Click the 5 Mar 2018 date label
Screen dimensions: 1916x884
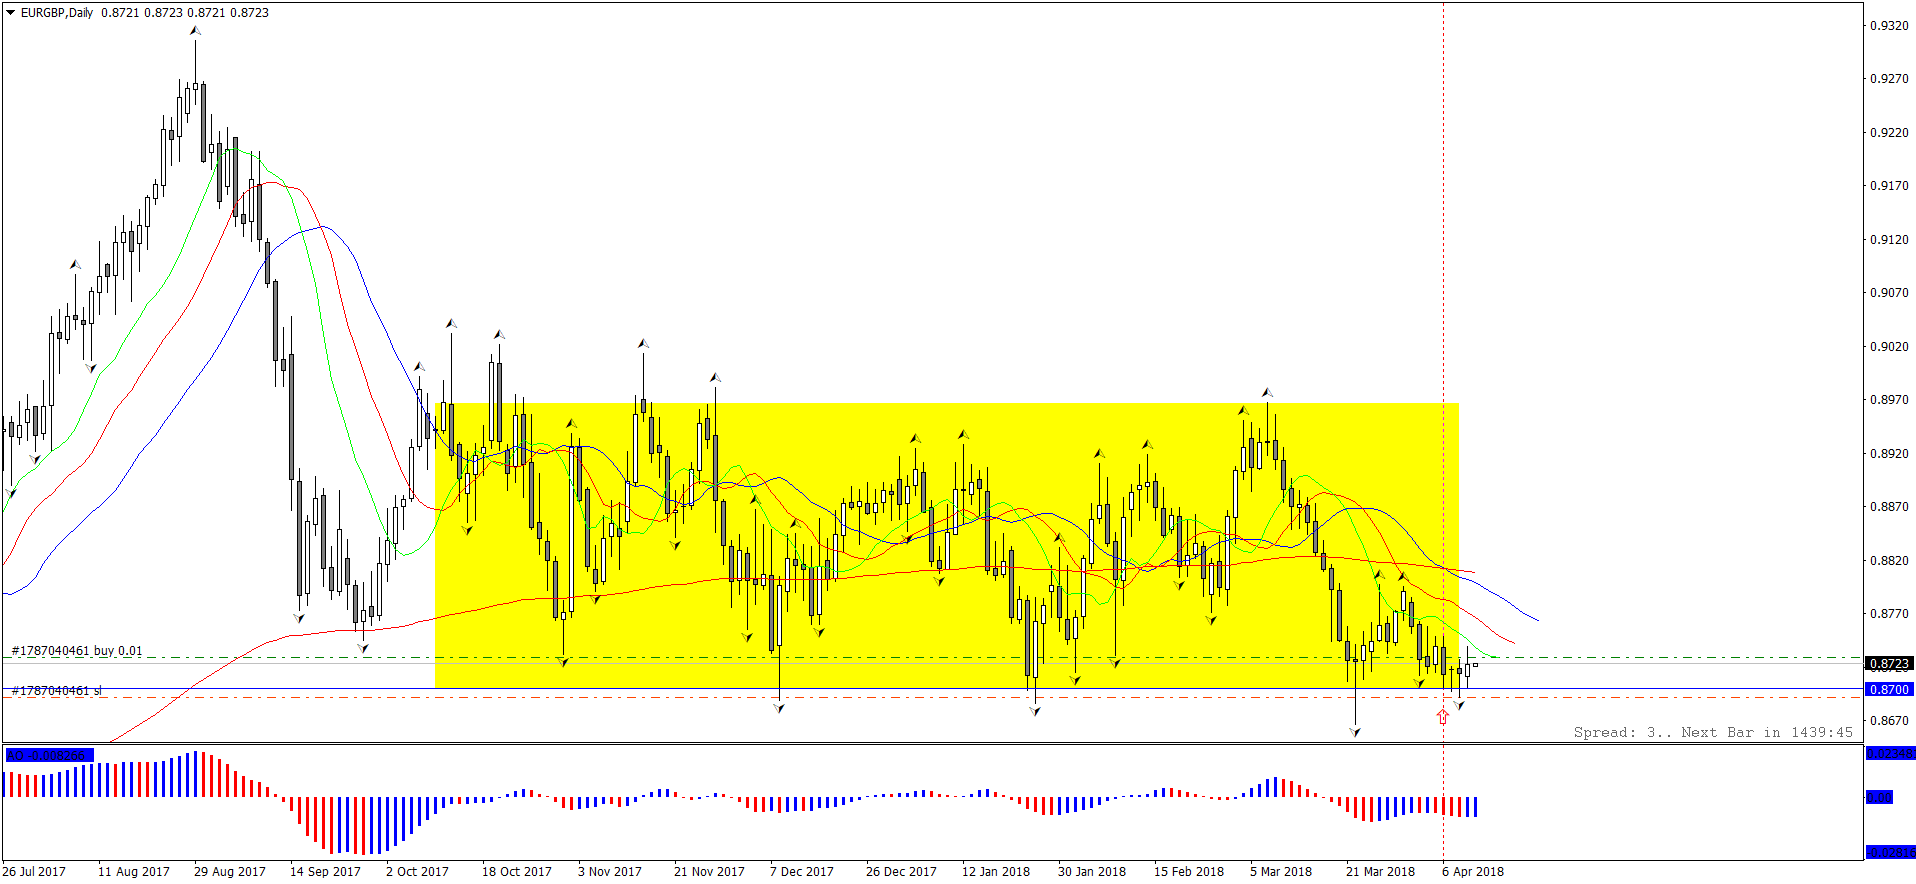1281,872
